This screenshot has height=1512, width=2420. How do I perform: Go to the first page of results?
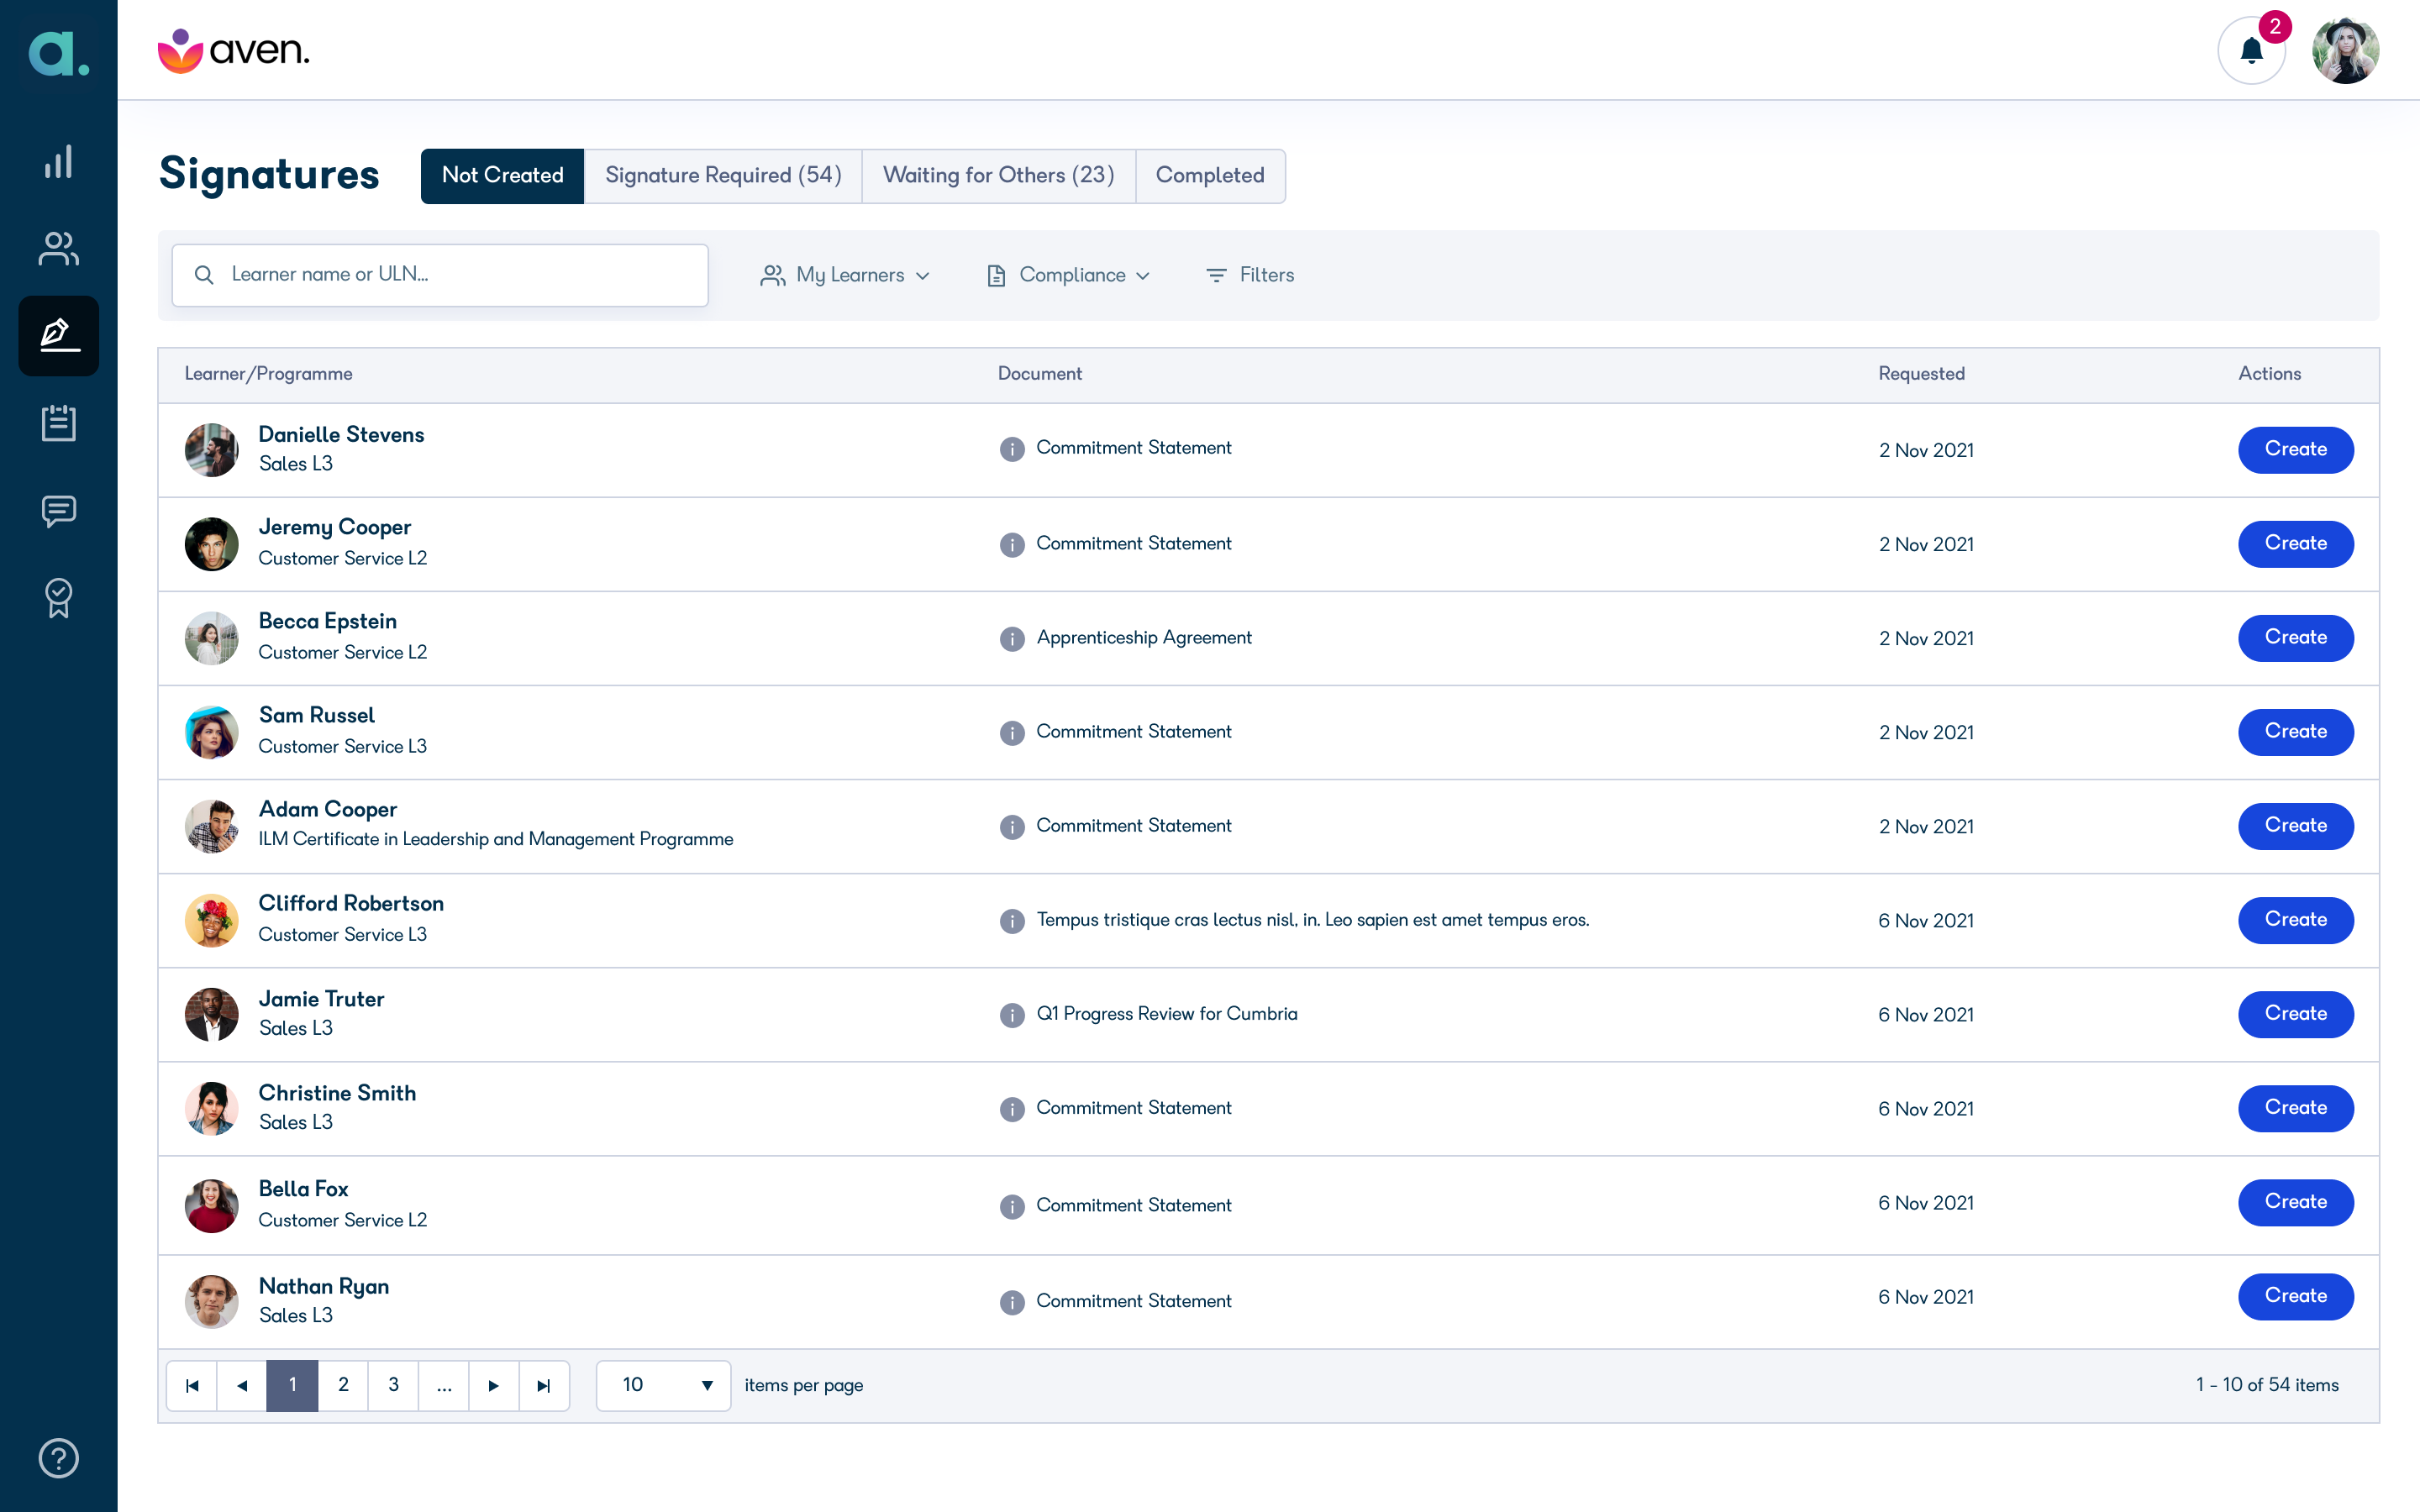[192, 1385]
